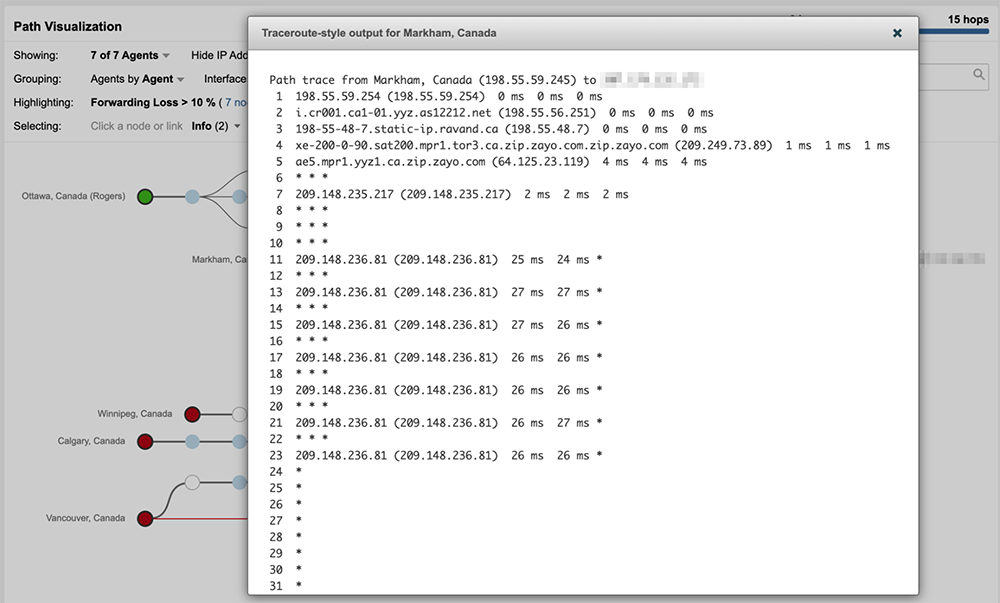The height and width of the screenshot is (603, 1000).
Task: Click the green Ottawa agent node
Action: pyautogui.click(x=145, y=197)
